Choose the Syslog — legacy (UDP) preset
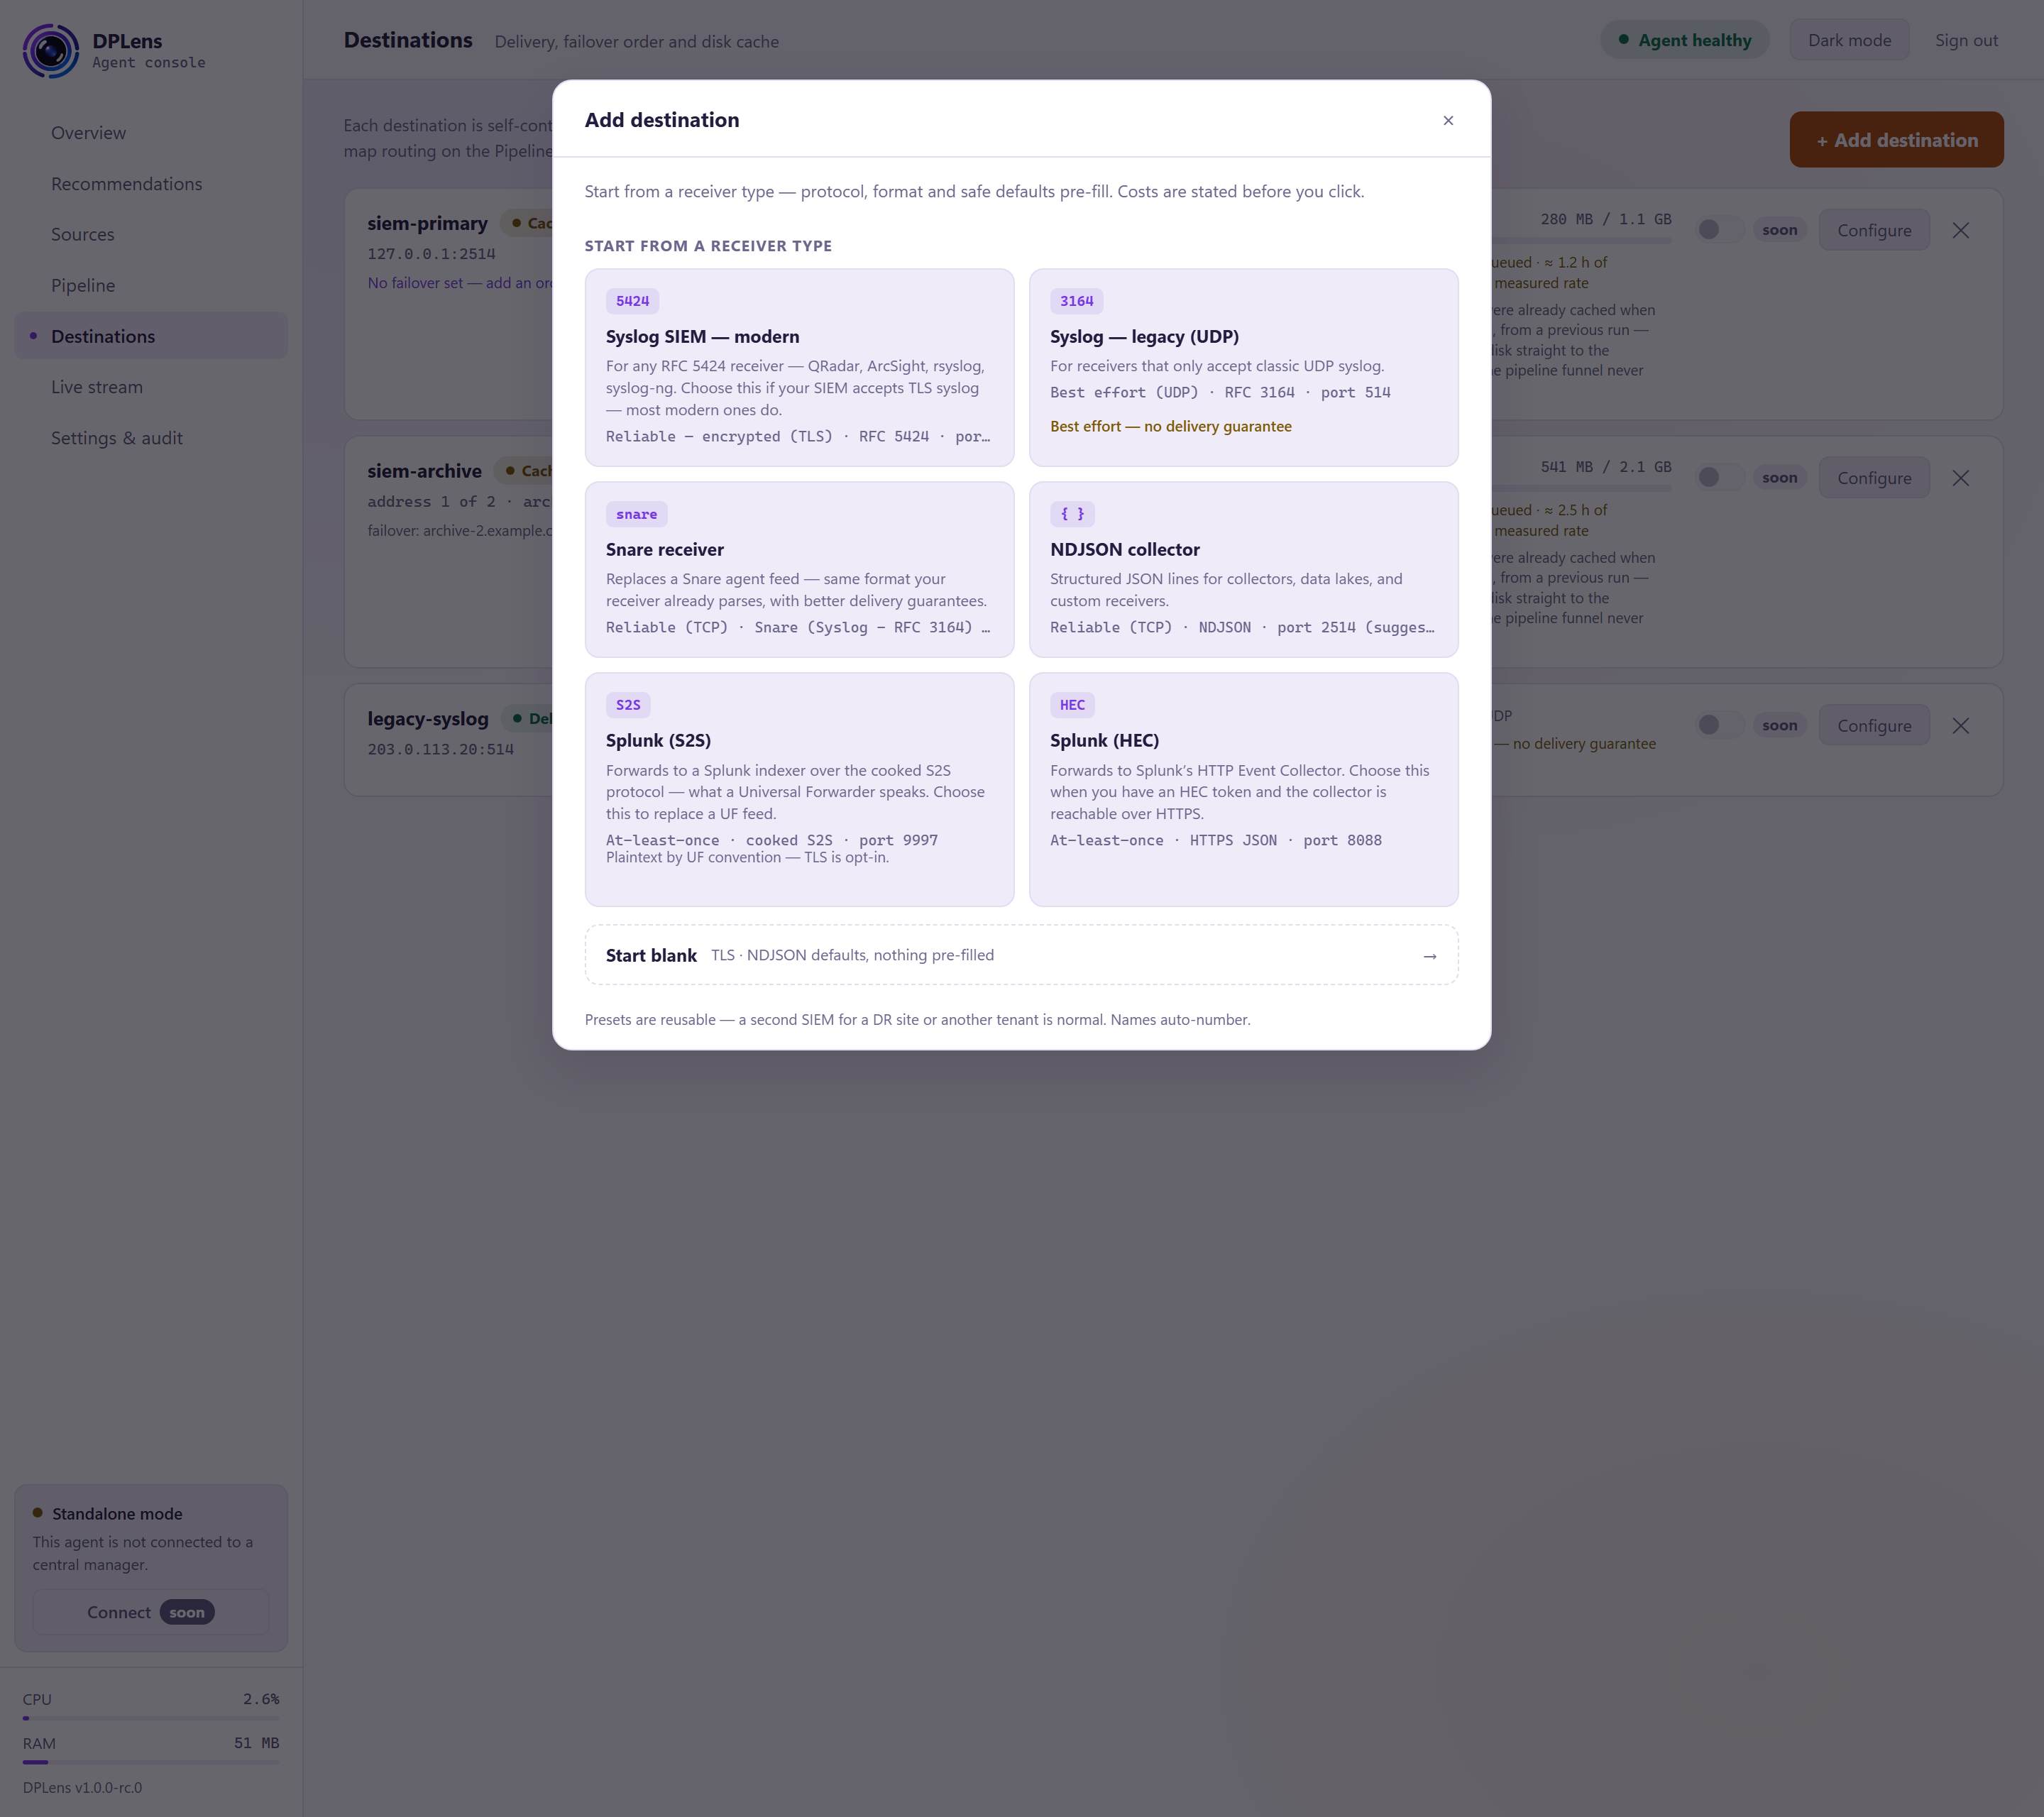 (1243, 367)
